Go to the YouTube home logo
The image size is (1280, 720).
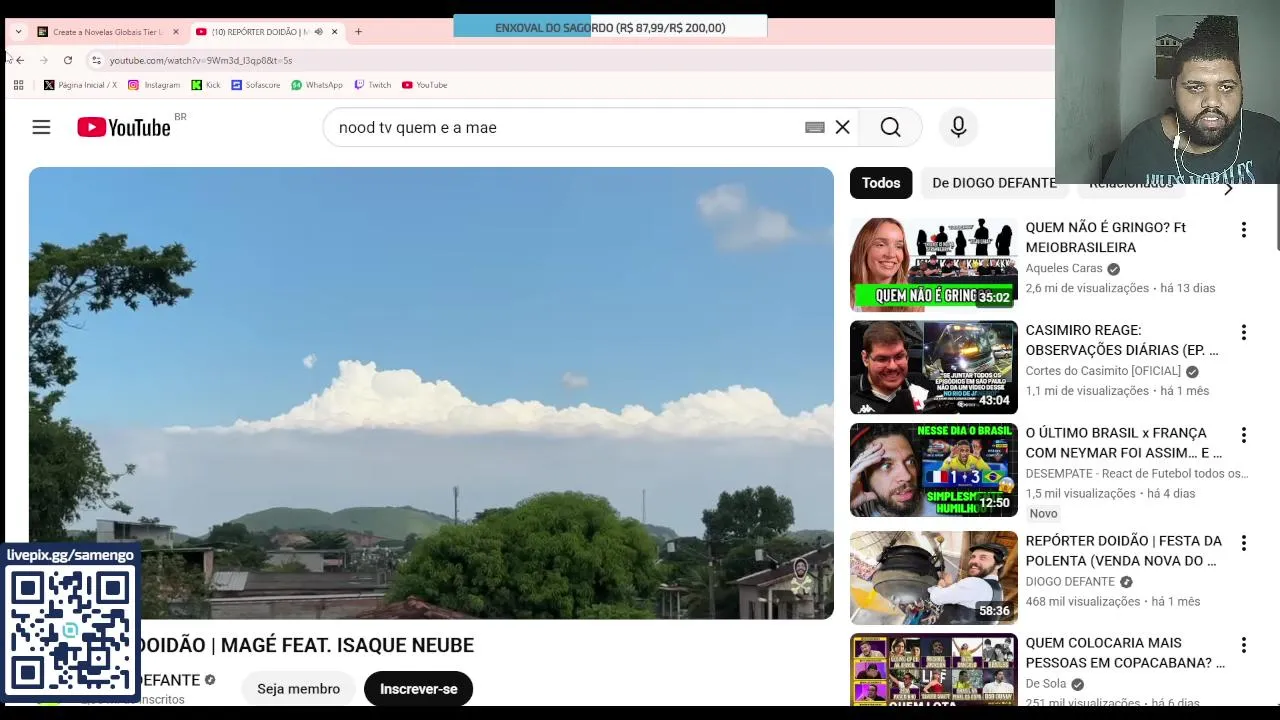(x=124, y=127)
